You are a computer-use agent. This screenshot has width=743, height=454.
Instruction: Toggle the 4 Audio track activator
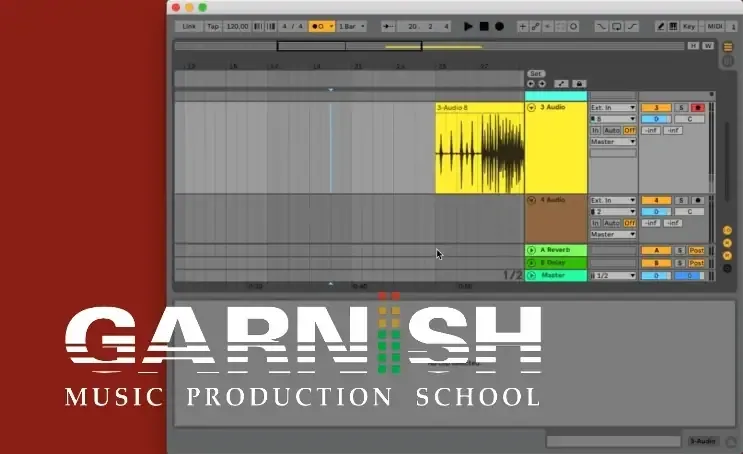[656, 200]
